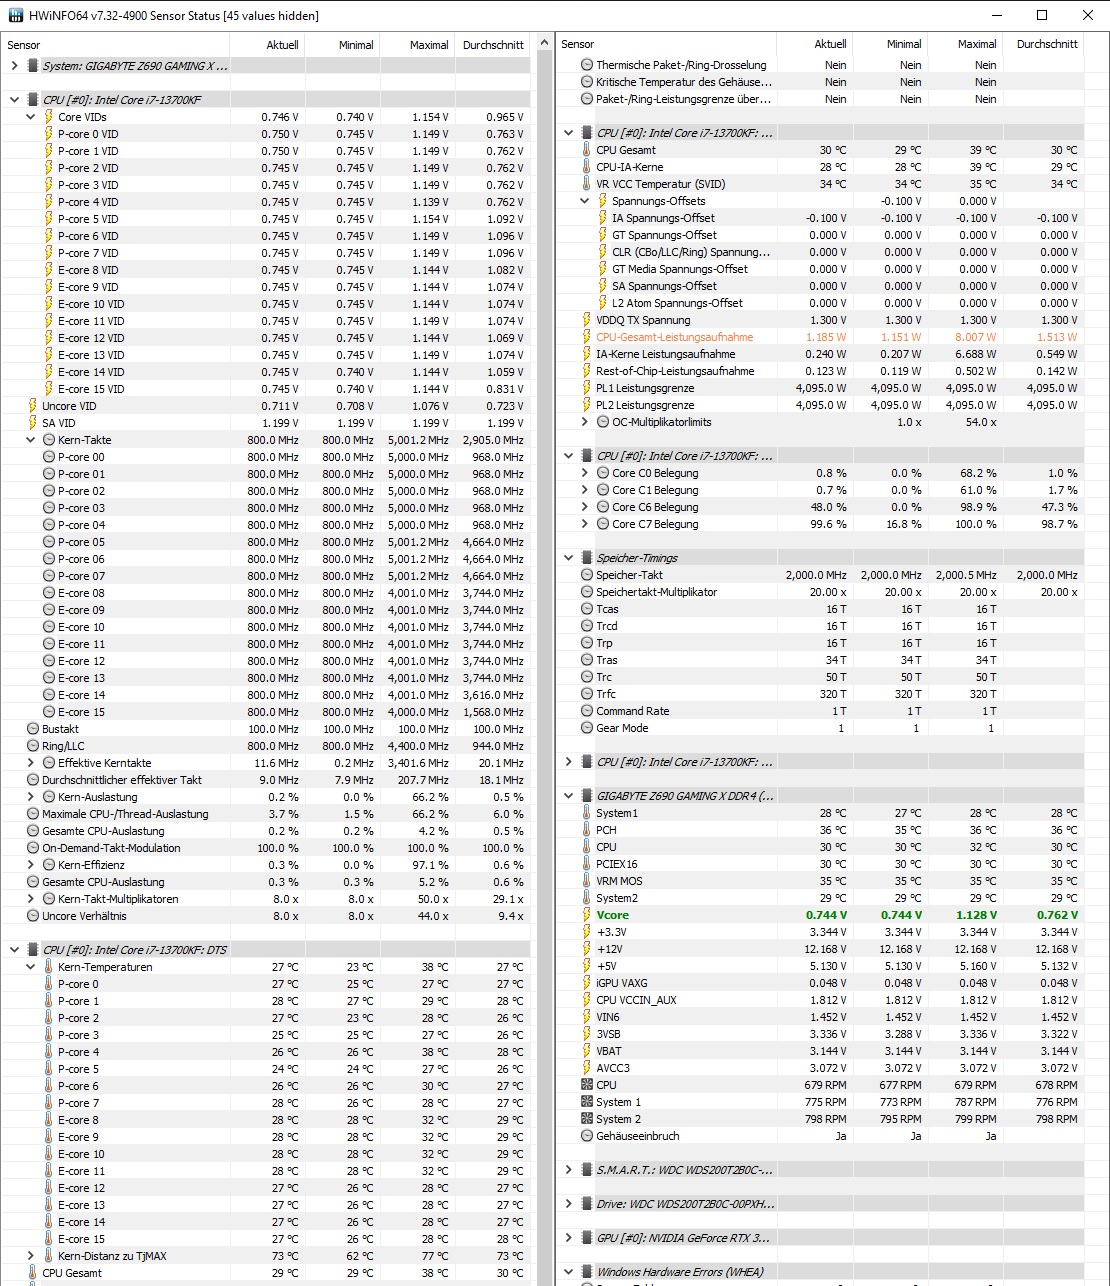Click the memory module icon beside Speicher-Takt
This screenshot has height=1286, width=1110.
587,575
